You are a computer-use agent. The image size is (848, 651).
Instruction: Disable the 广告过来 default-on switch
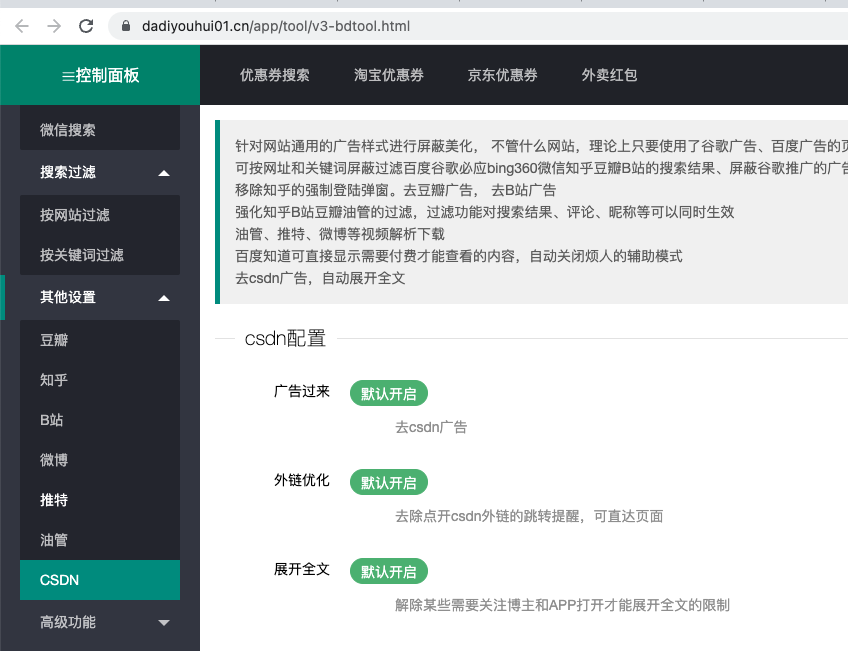pyautogui.click(x=388, y=393)
